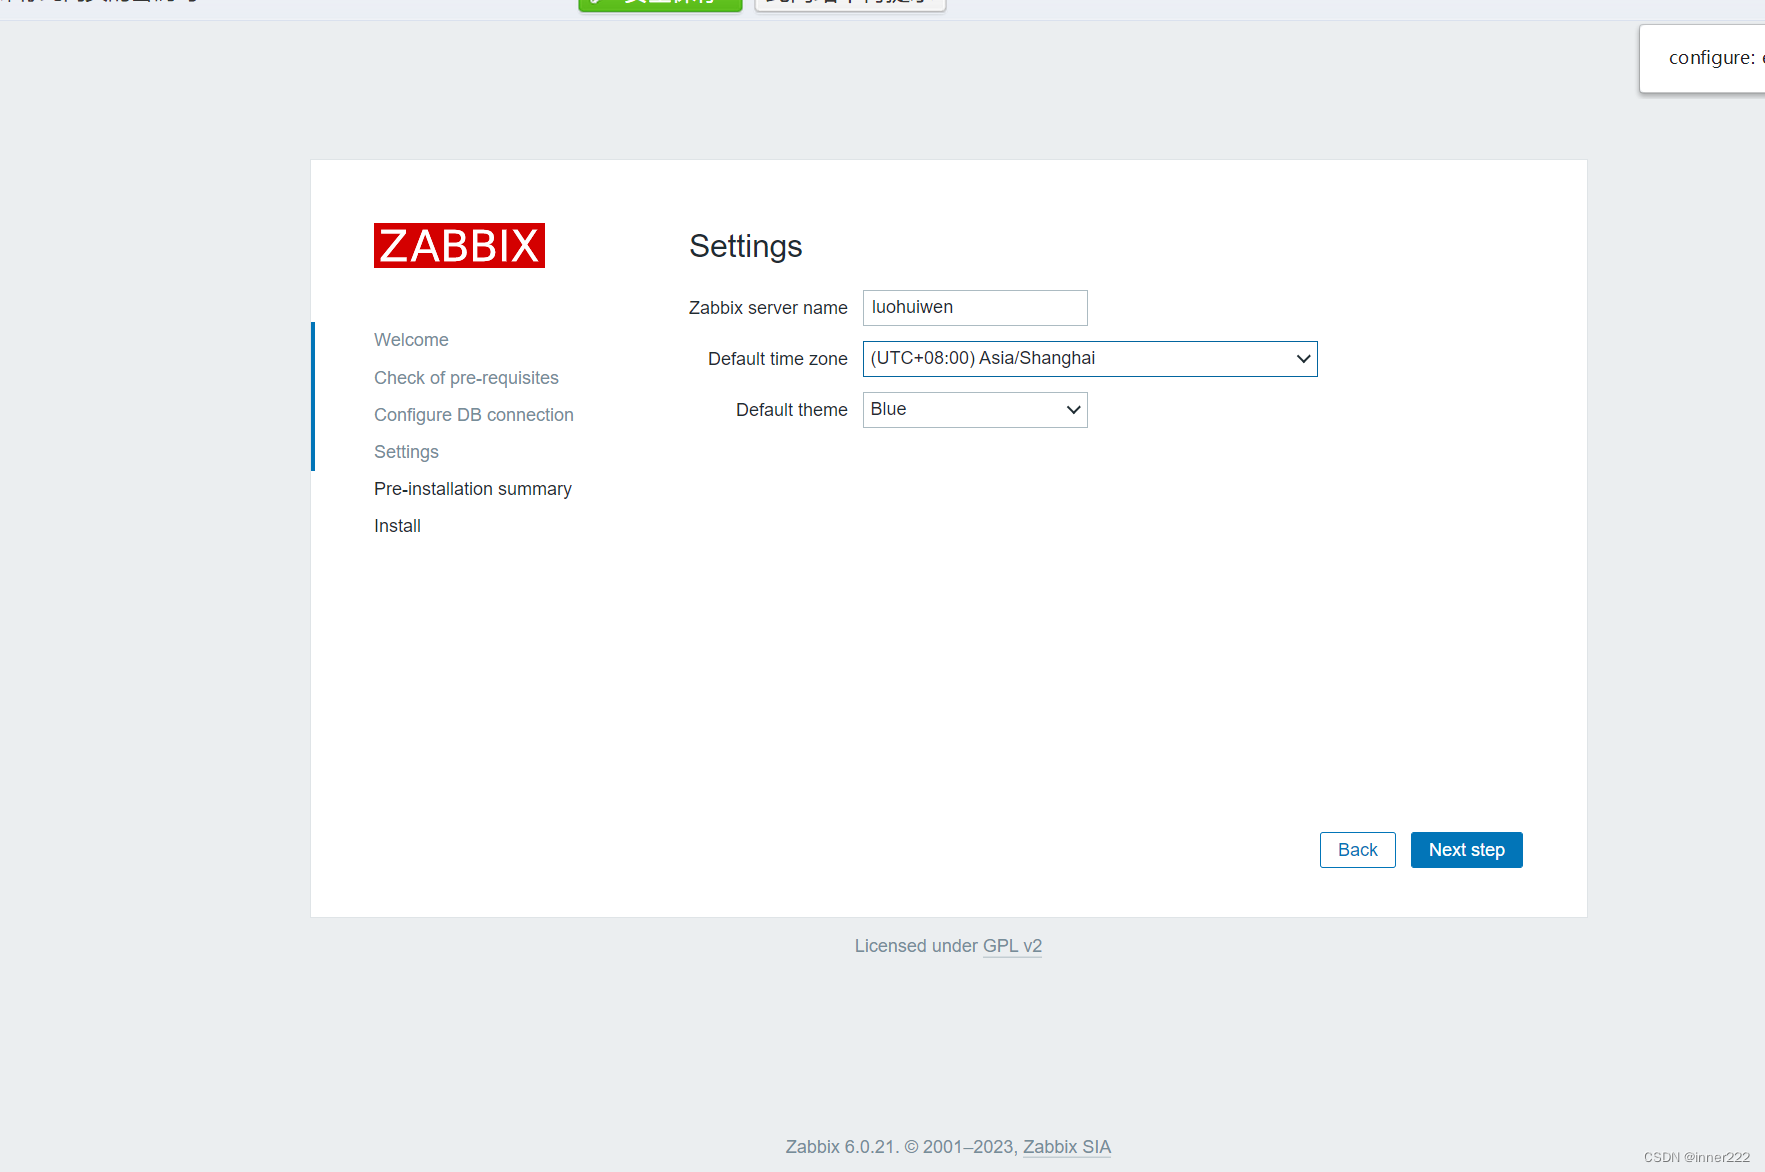Click the 'Default theme' label

792,410
